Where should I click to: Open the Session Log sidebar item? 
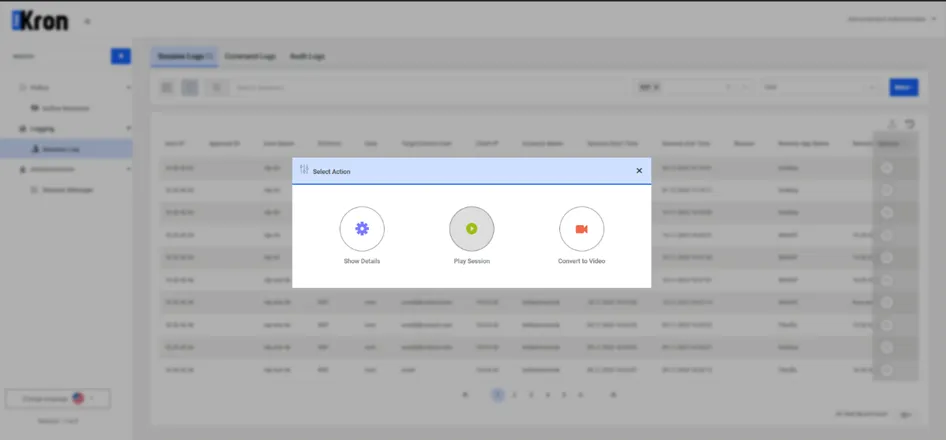[x=66, y=148]
